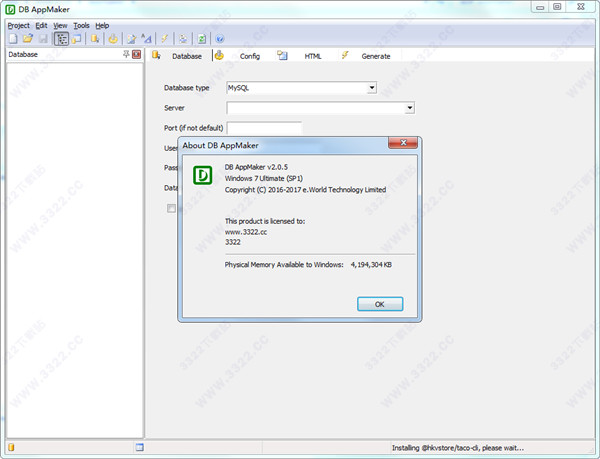600x459 pixels.
Task: Close the About DB AppMaker dialog
Action: (403, 143)
